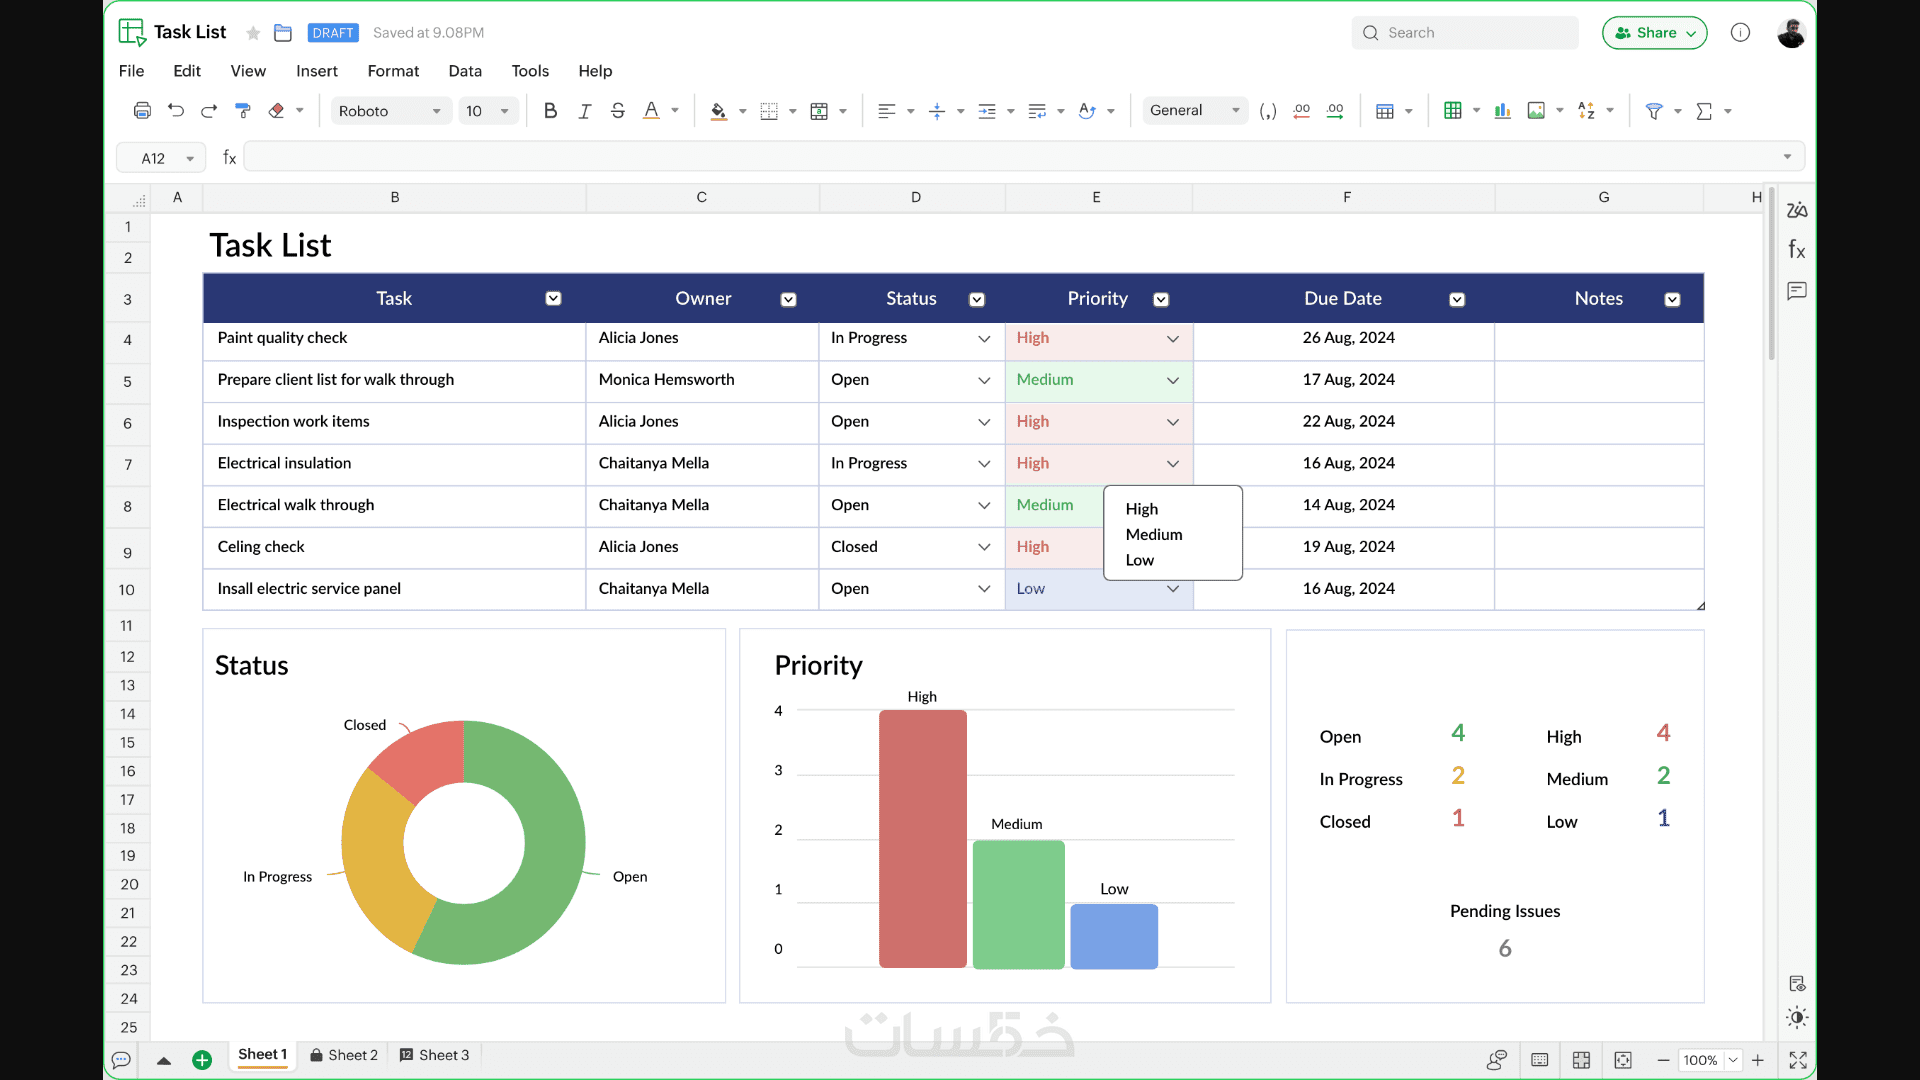Toggle the Due Date column filter button

[1457, 299]
